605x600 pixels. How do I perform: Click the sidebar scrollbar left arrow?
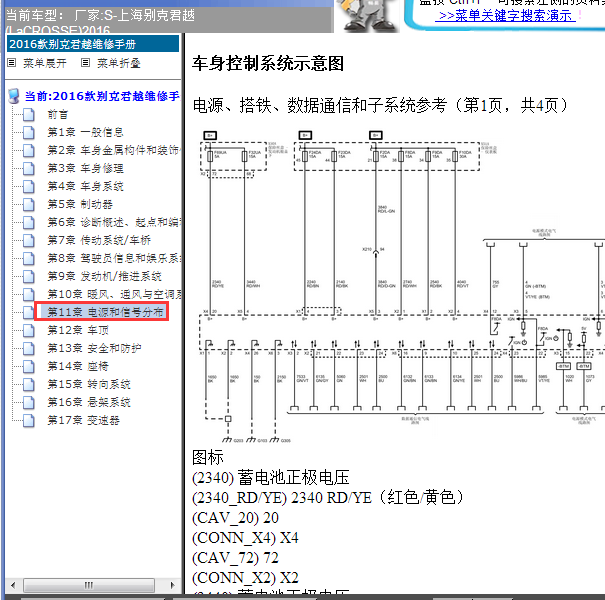click(14, 585)
